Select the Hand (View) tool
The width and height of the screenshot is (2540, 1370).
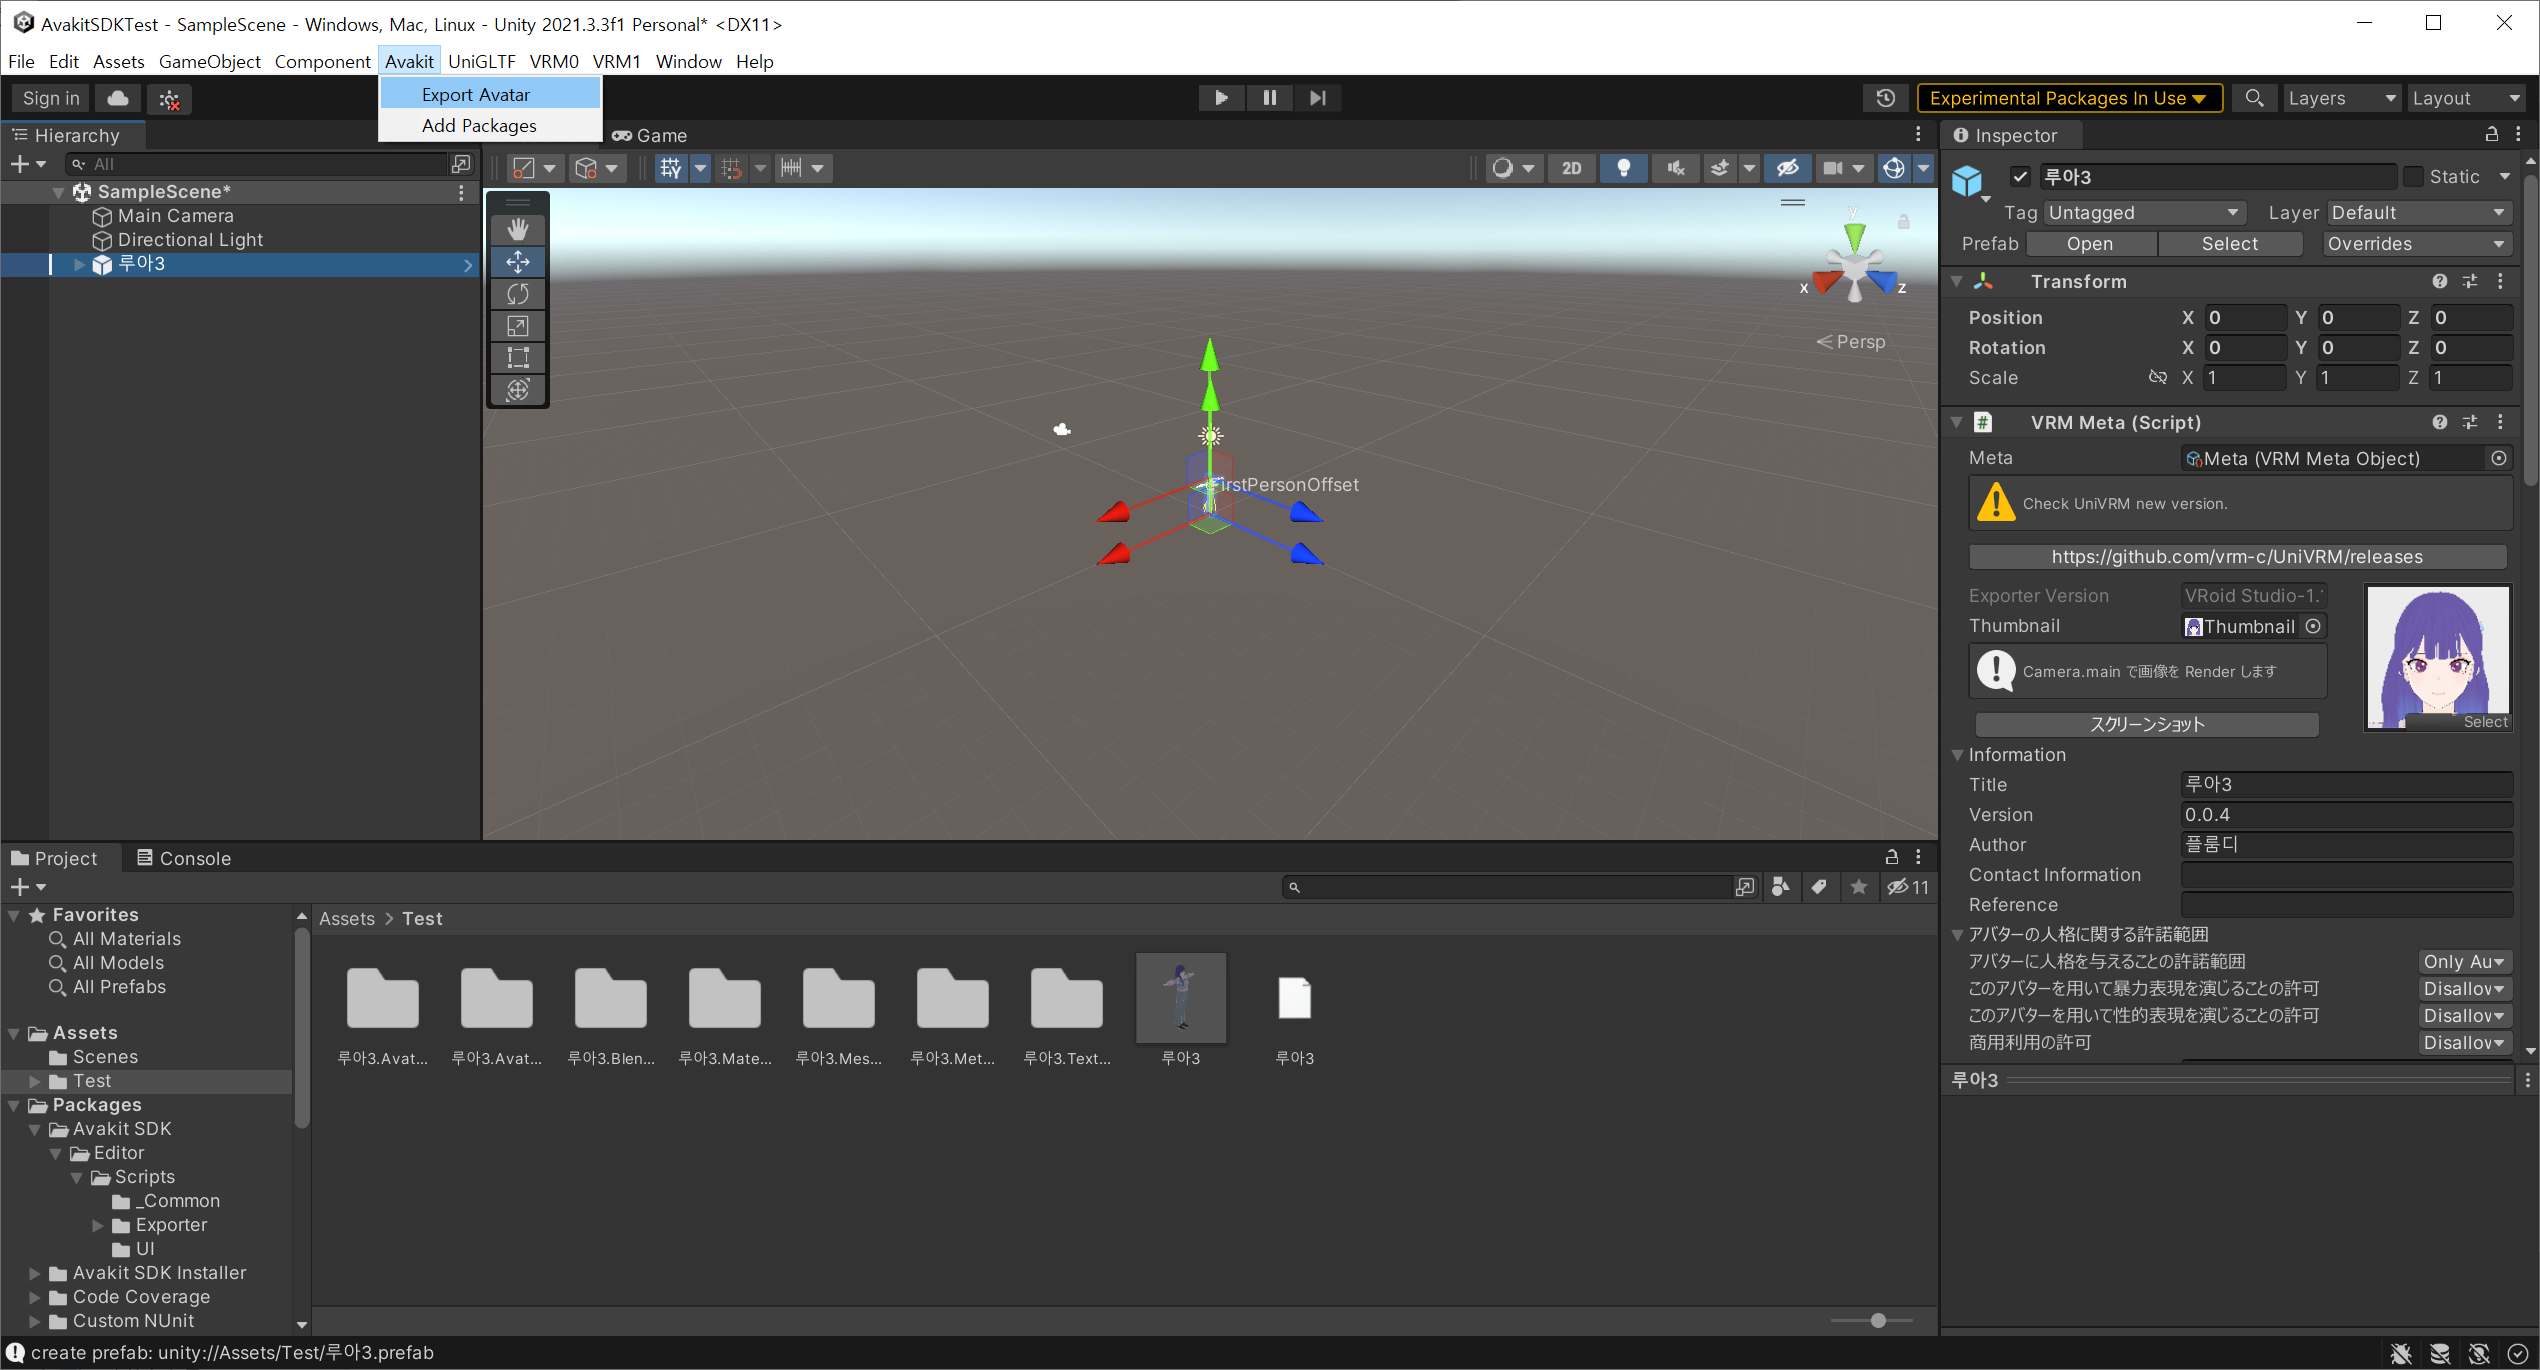(x=517, y=229)
